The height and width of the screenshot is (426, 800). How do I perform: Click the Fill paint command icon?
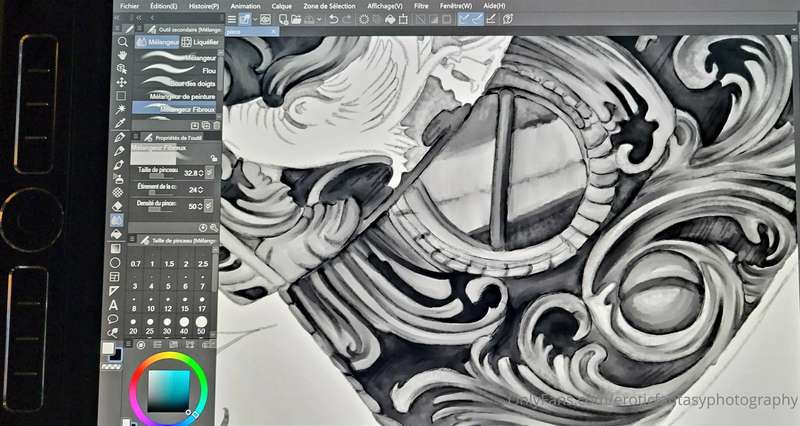coord(390,19)
